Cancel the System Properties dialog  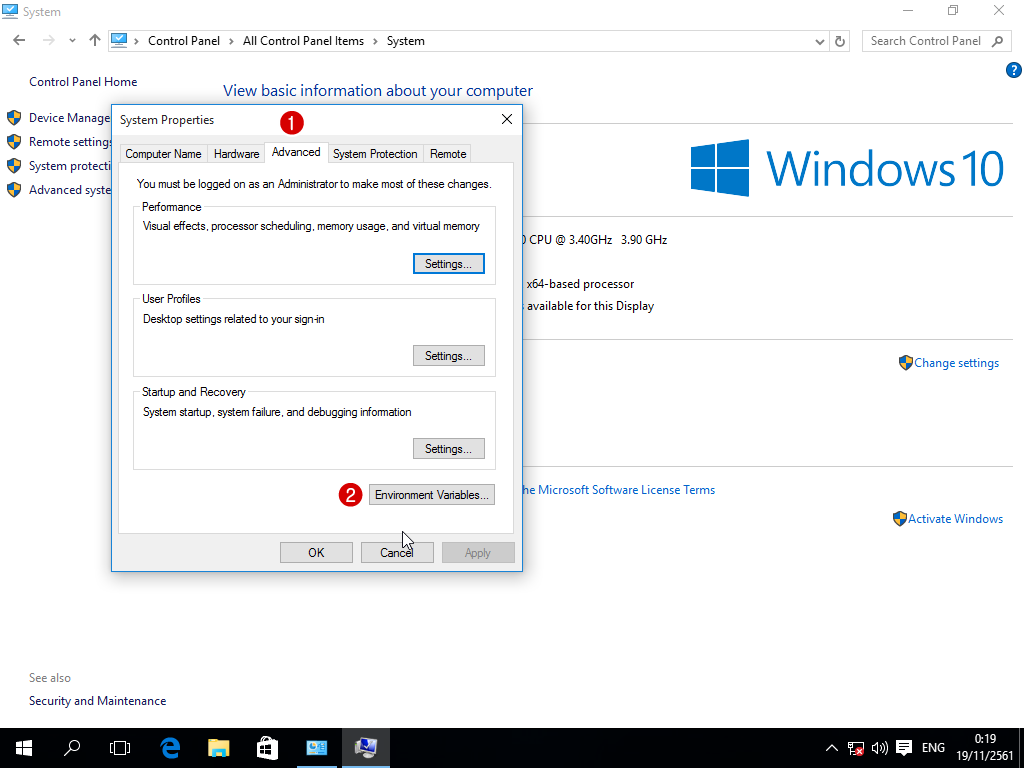click(x=397, y=552)
